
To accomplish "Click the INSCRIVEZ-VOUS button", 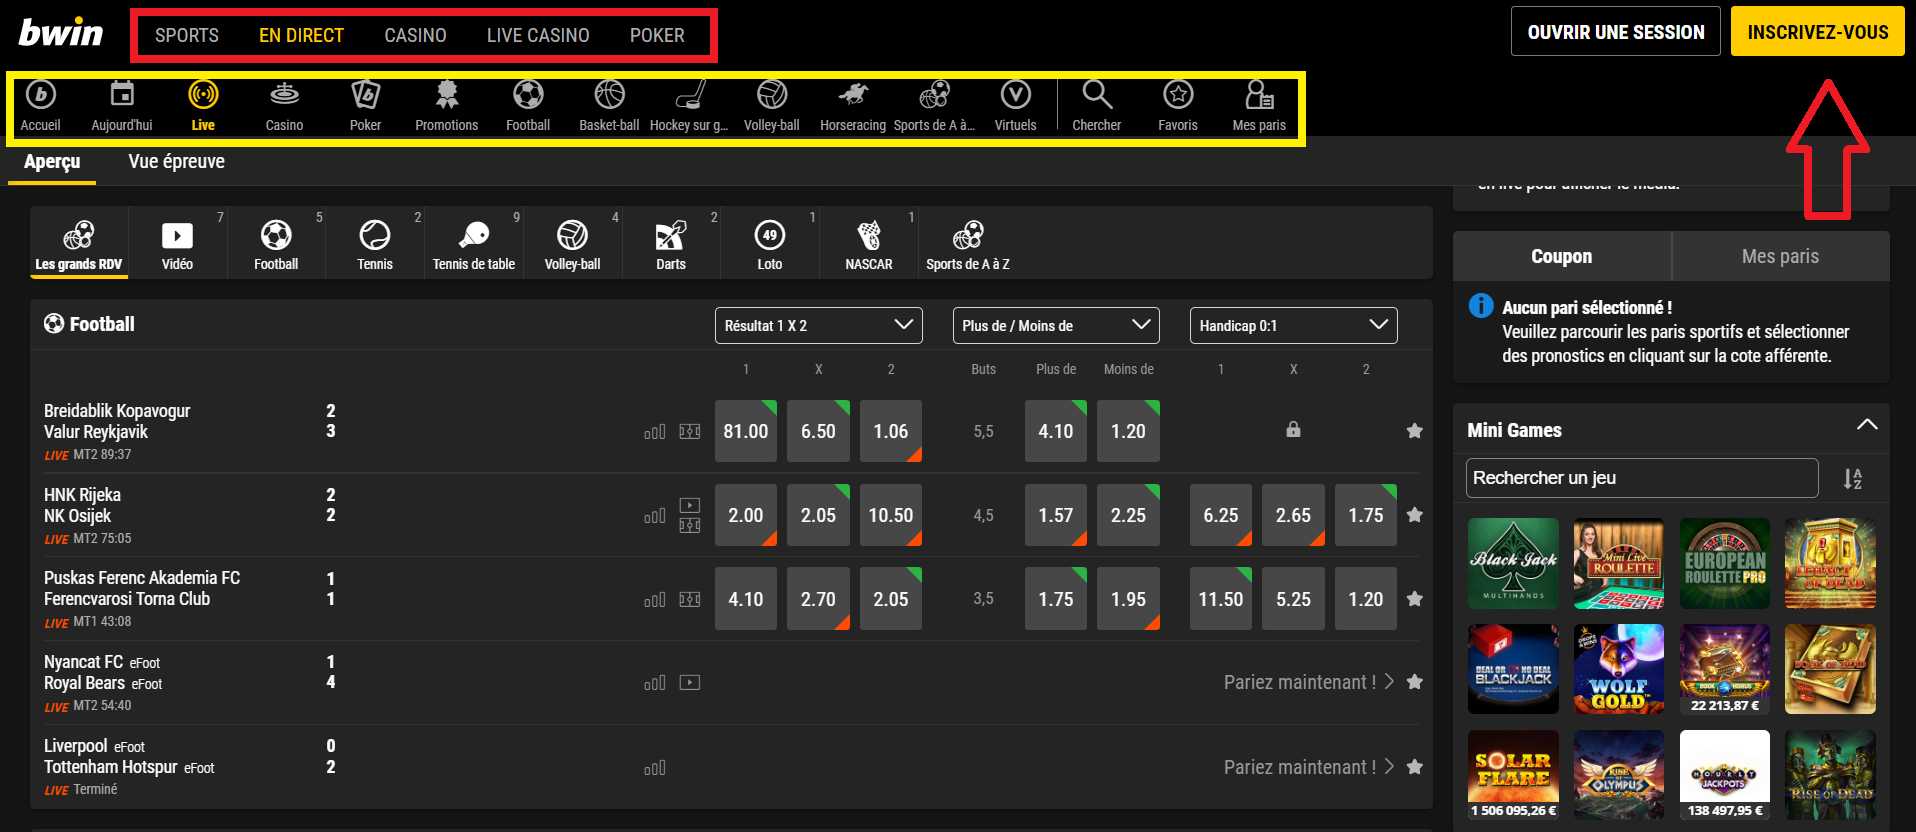I will pos(1818,32).
